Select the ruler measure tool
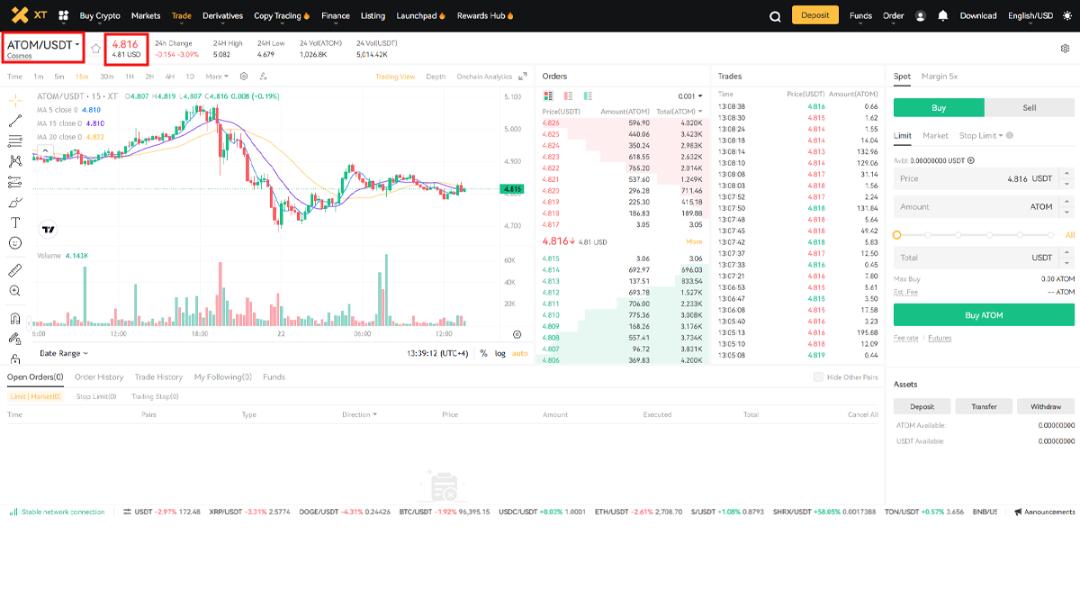This screenshot has height=608, width=1080. [15, 271]
